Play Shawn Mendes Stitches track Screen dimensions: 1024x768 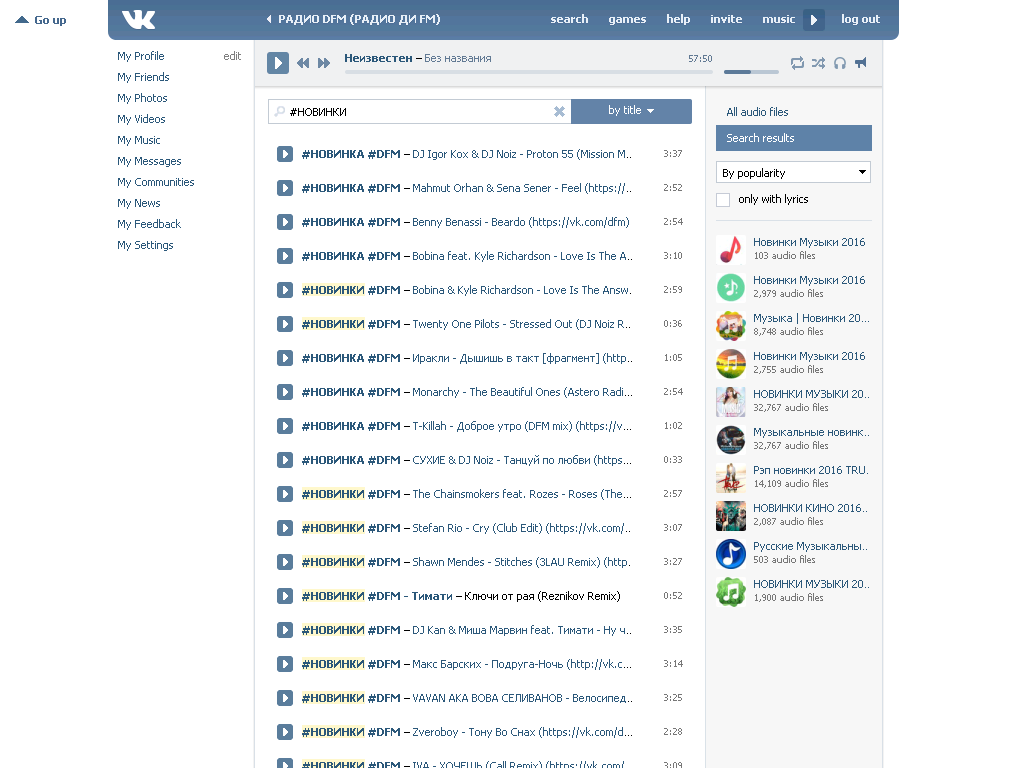click(285, 562)
